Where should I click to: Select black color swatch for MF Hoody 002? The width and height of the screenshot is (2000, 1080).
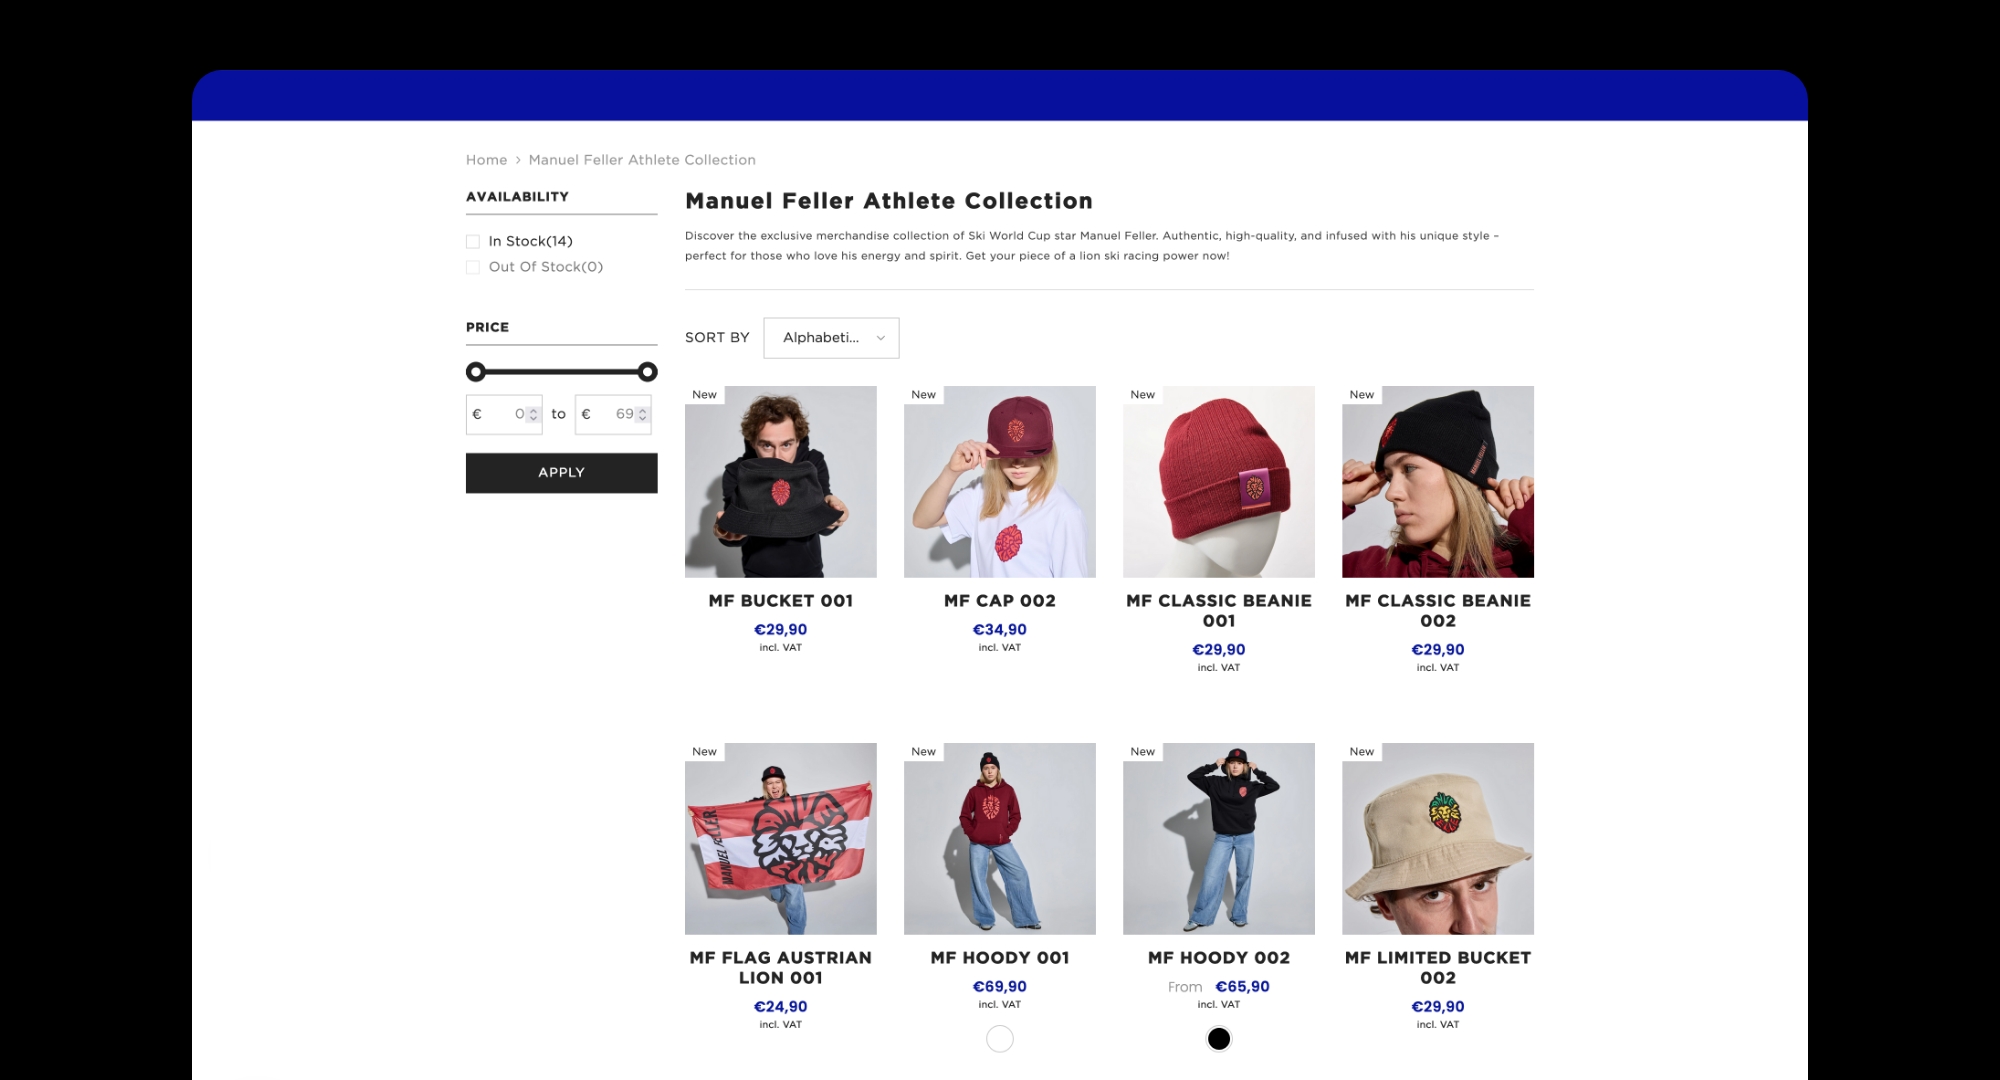(x=1219, y=1039)
